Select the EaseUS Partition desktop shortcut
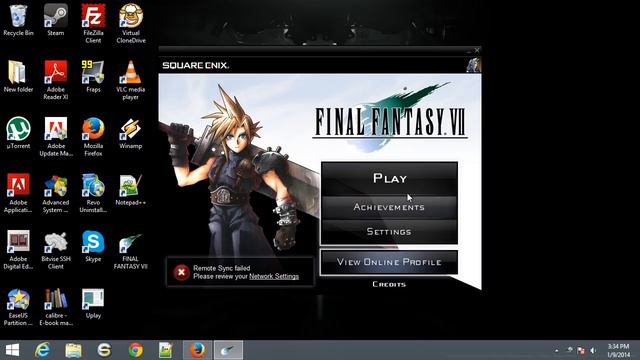Screen dimensions: 640x360 click(18, 306)
